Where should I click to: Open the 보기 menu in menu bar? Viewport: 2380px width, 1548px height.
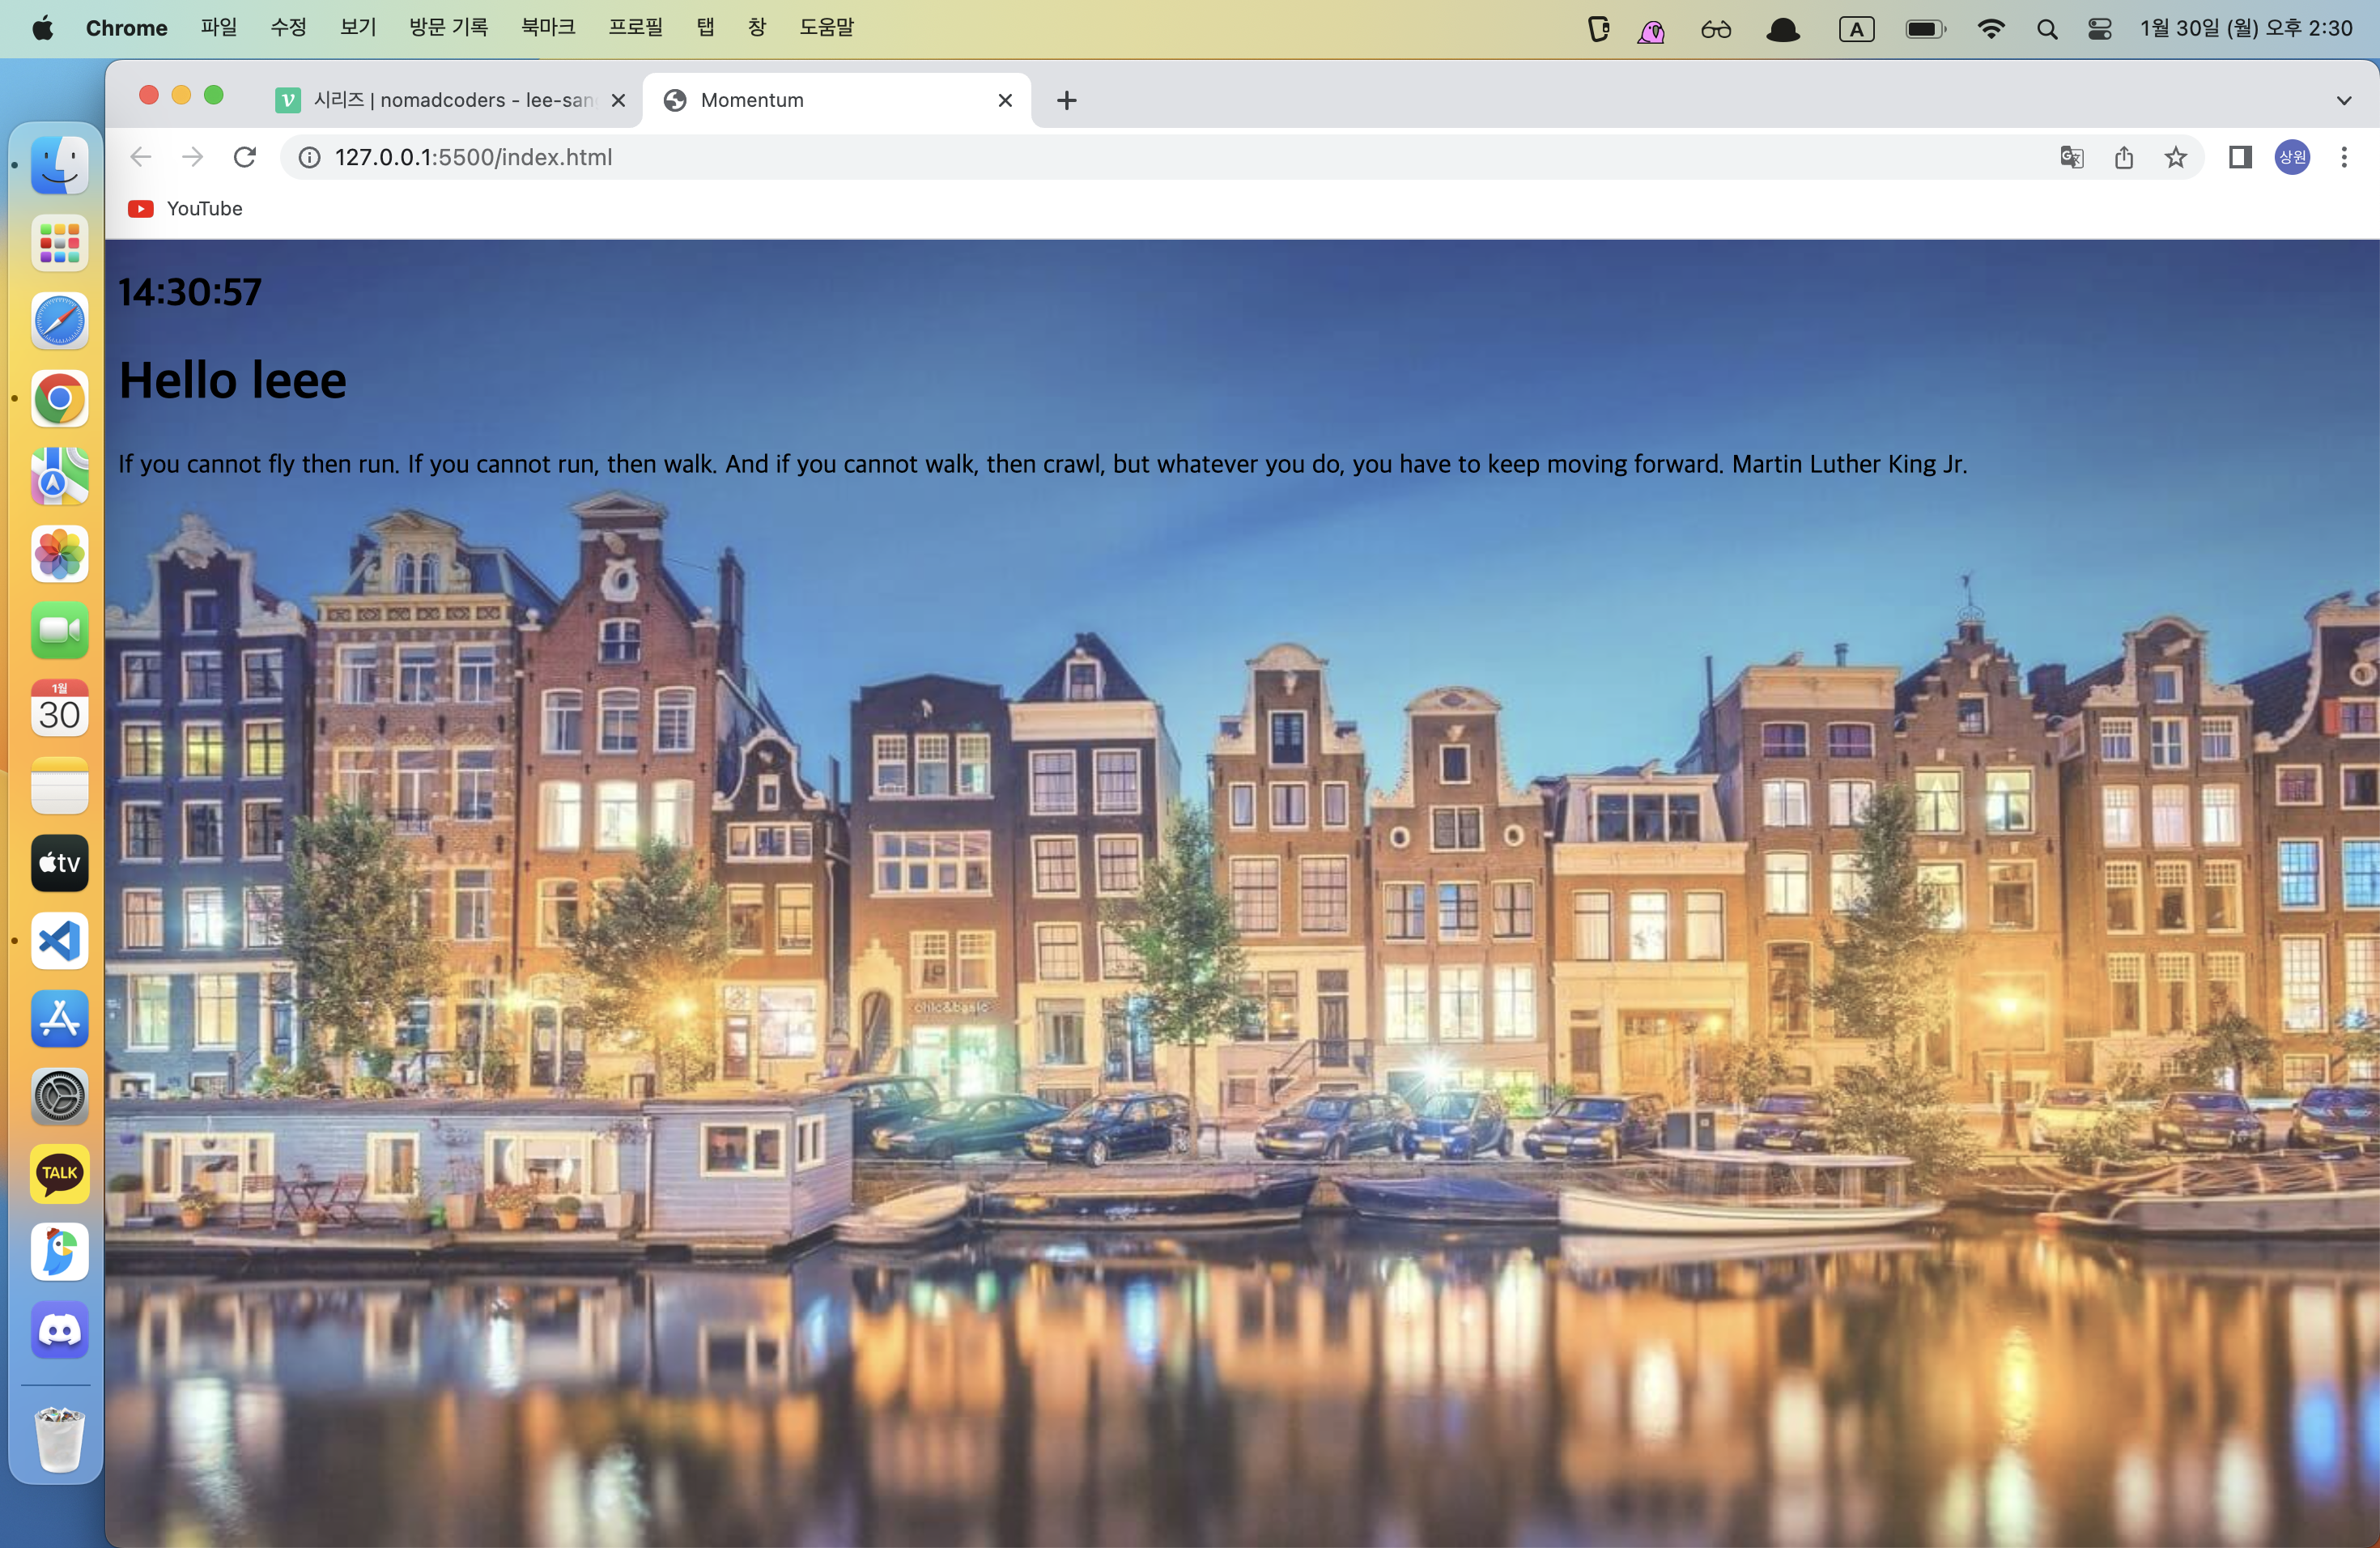358,28
